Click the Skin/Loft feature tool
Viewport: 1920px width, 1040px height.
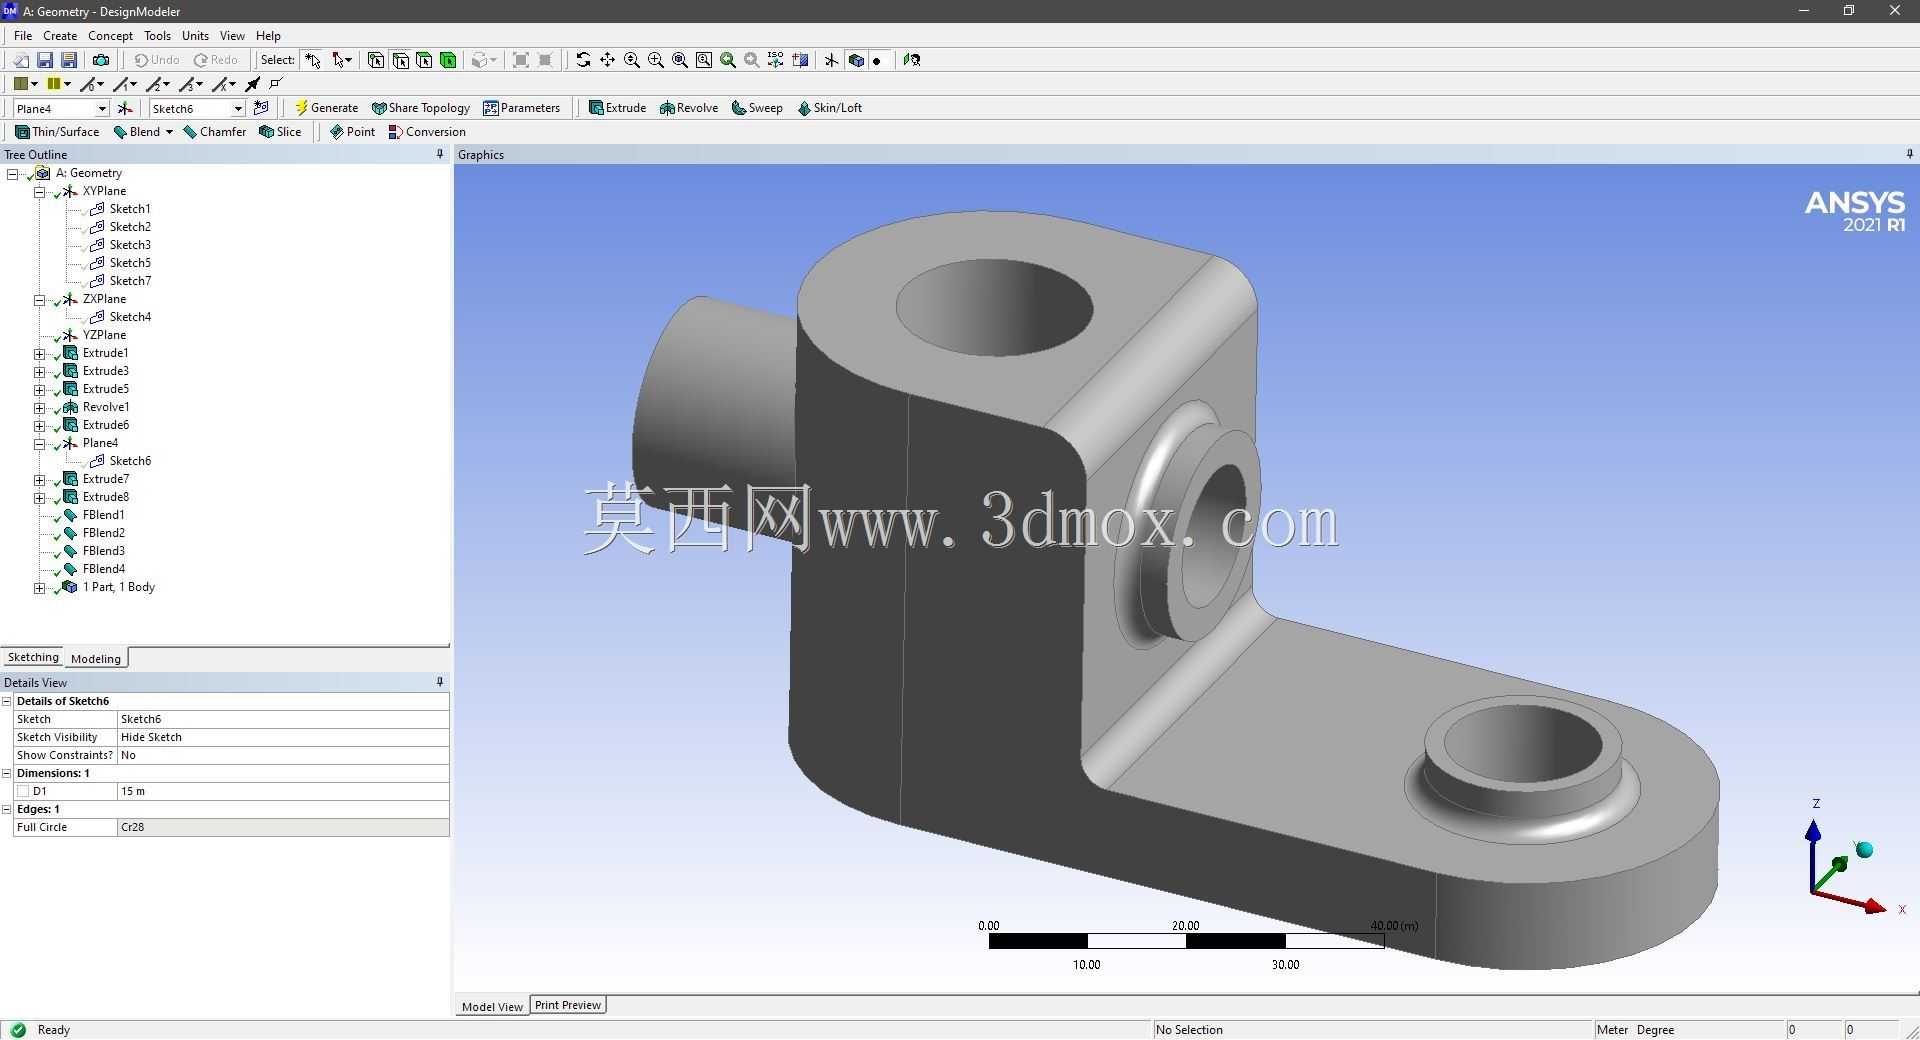tap(829, 108)
